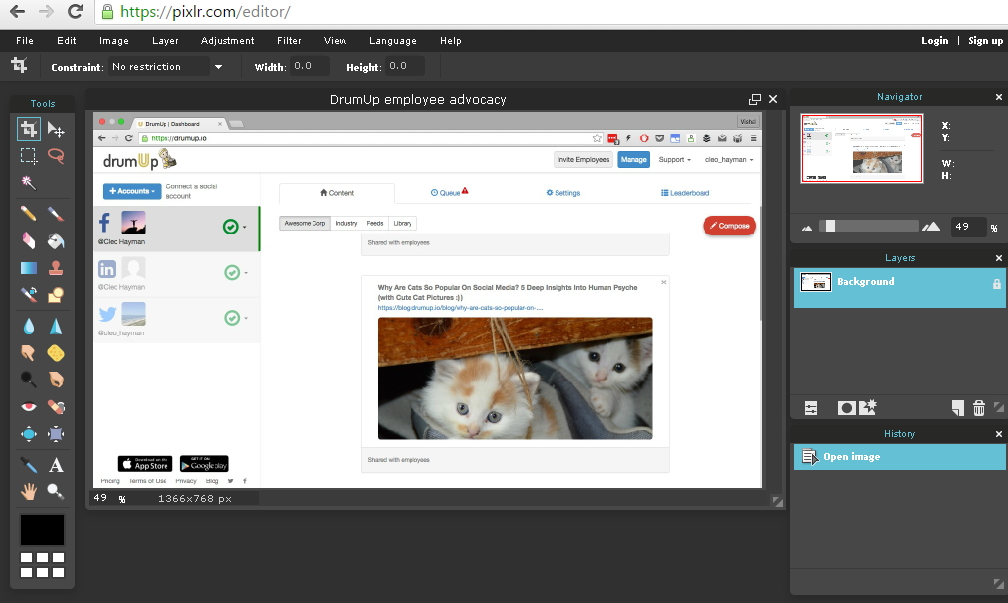1008x603 pixels.
Task: Create a new layer
Action: click(x=958, y=408)
